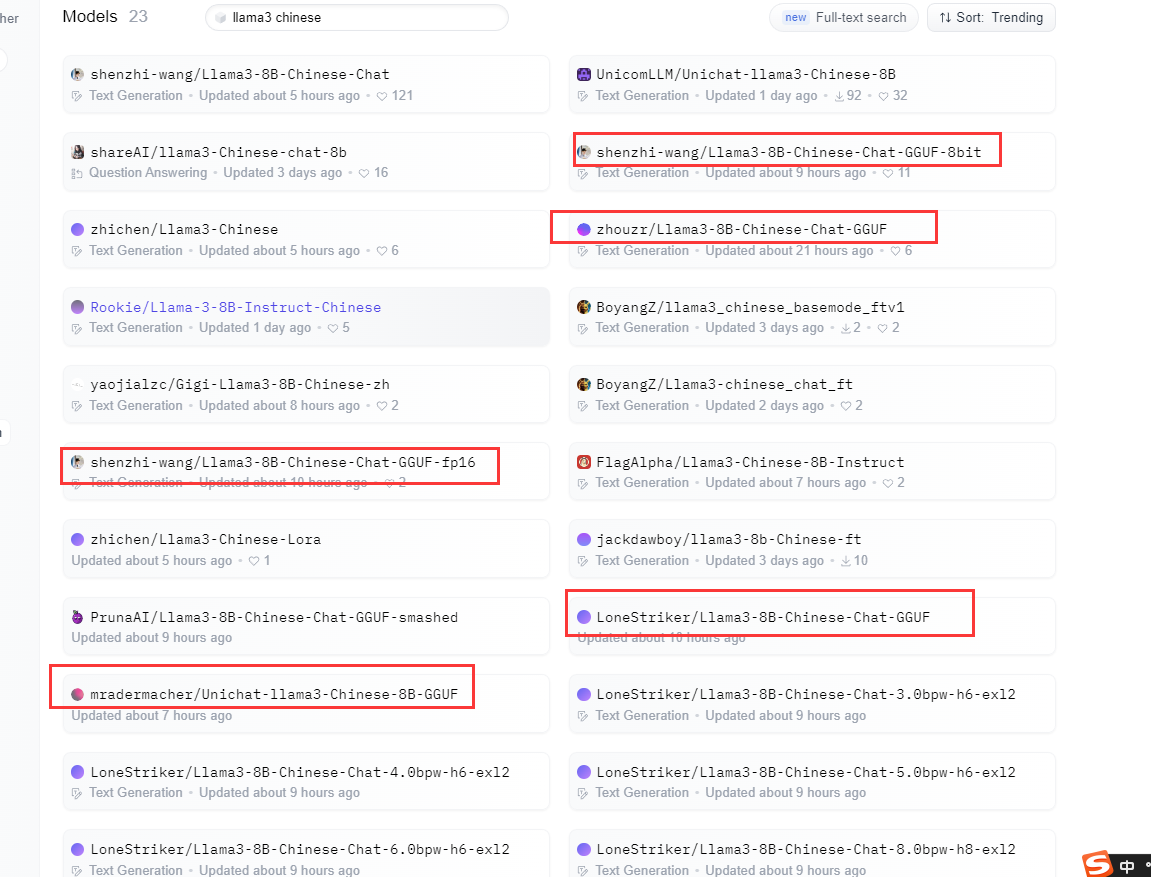Open zhouzr/Llama3-8B-Chinese-Chat-GGUF model
Screen dimensions: 1151x877
741,230
